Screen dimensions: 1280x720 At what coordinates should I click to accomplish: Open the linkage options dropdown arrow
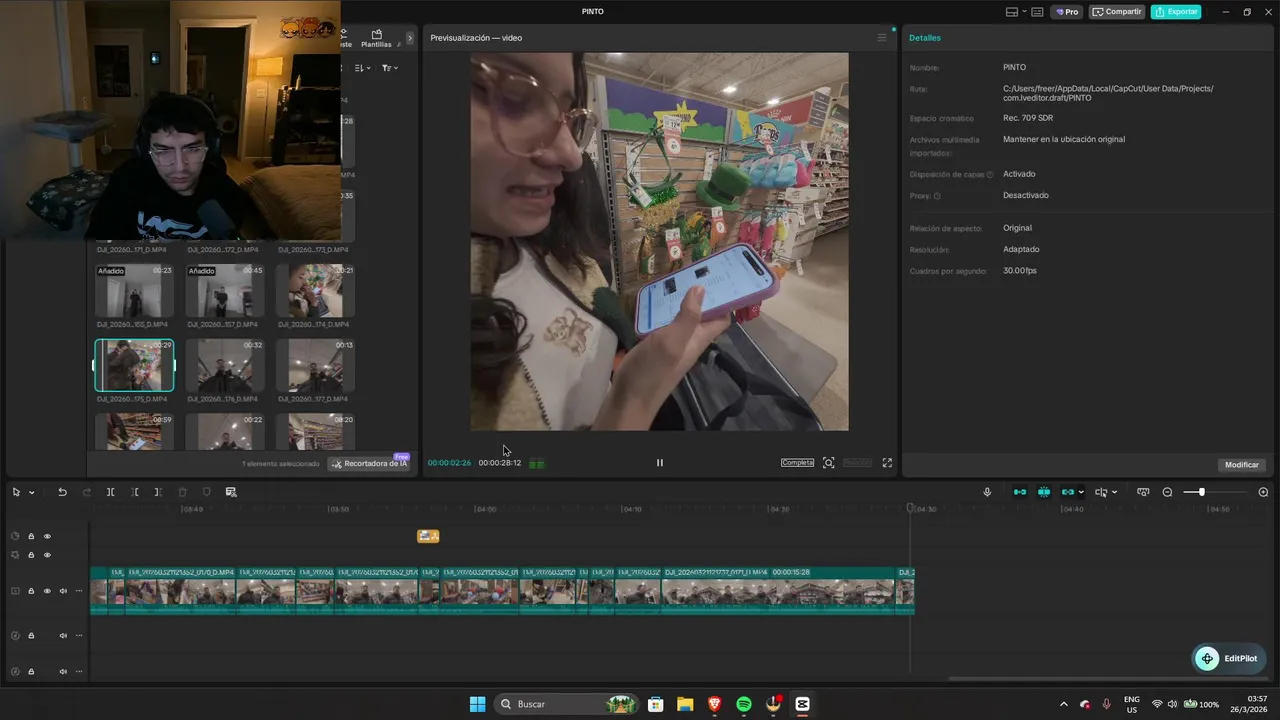(1081, 492)
